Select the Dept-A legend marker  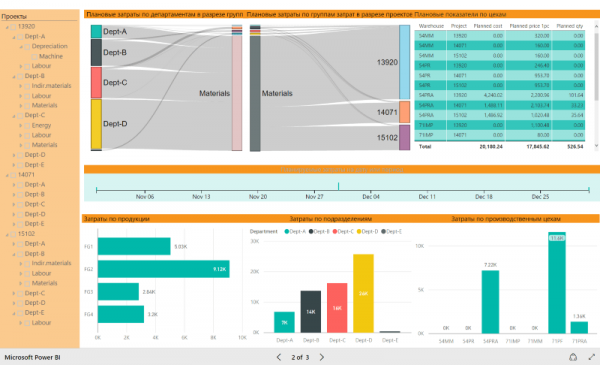coord(287,231)
